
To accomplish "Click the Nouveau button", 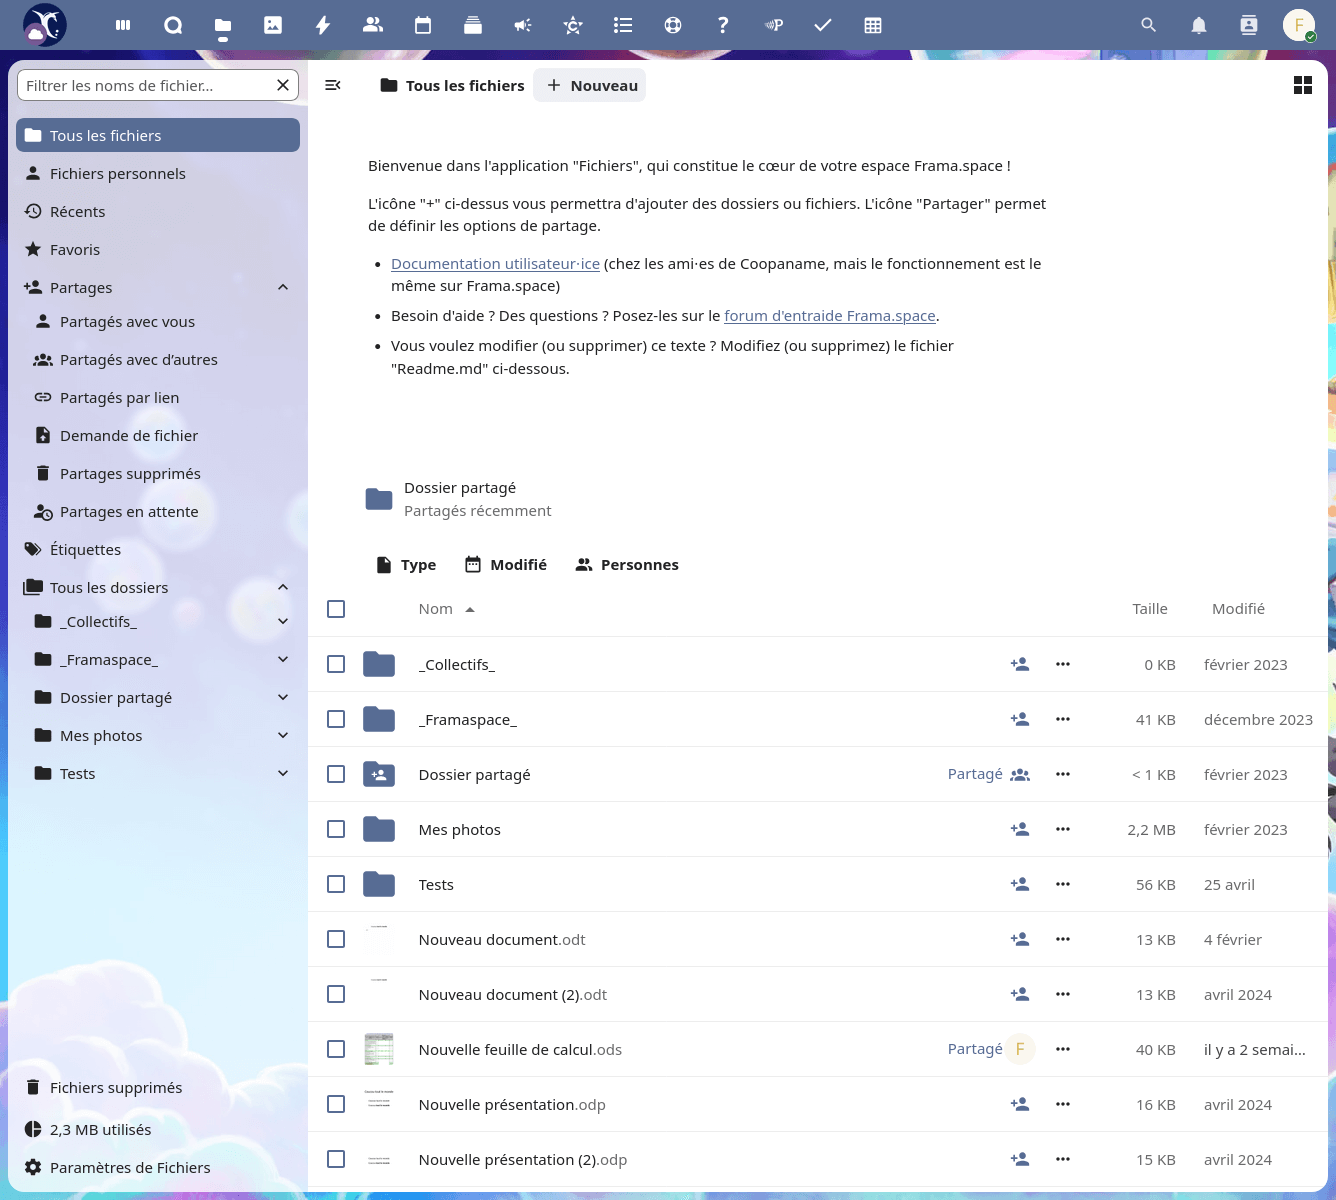I will [591, 86].
